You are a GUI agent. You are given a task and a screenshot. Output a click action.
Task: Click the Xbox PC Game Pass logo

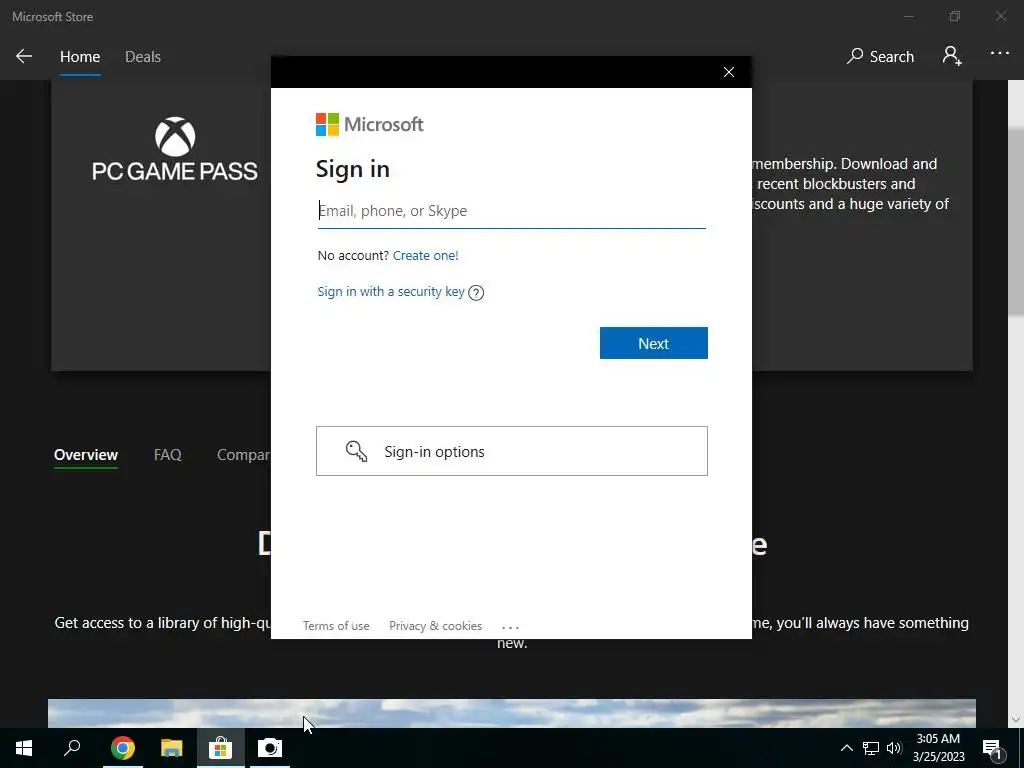(174, 149)
